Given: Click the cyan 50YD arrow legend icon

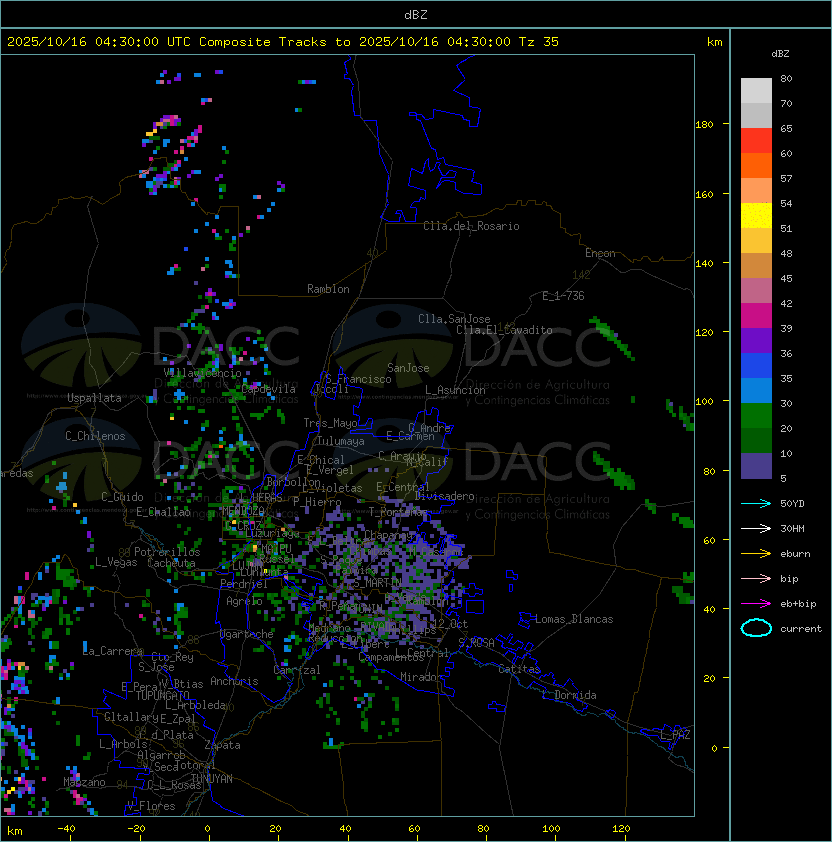Looking at the screenshot, I should click(756, 504).
